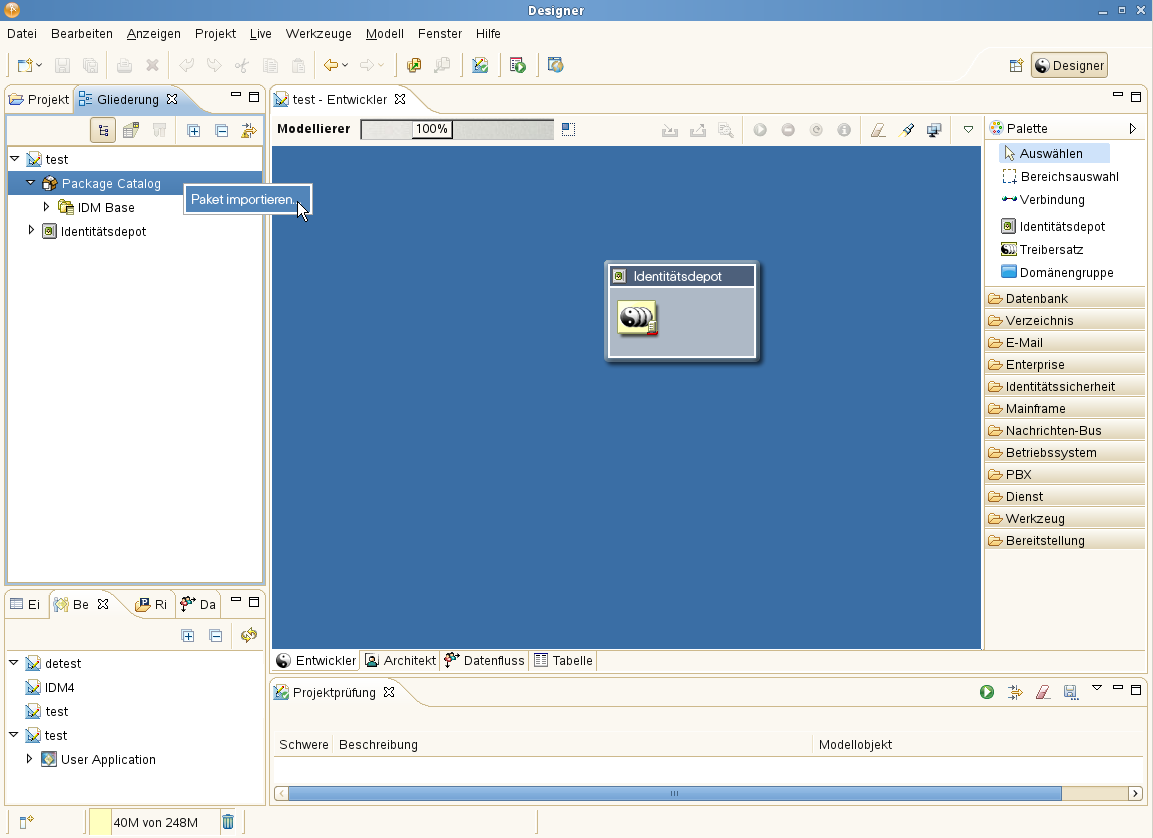
Task: Choose the Auswählen tool in the palette
Action: 1050,154
